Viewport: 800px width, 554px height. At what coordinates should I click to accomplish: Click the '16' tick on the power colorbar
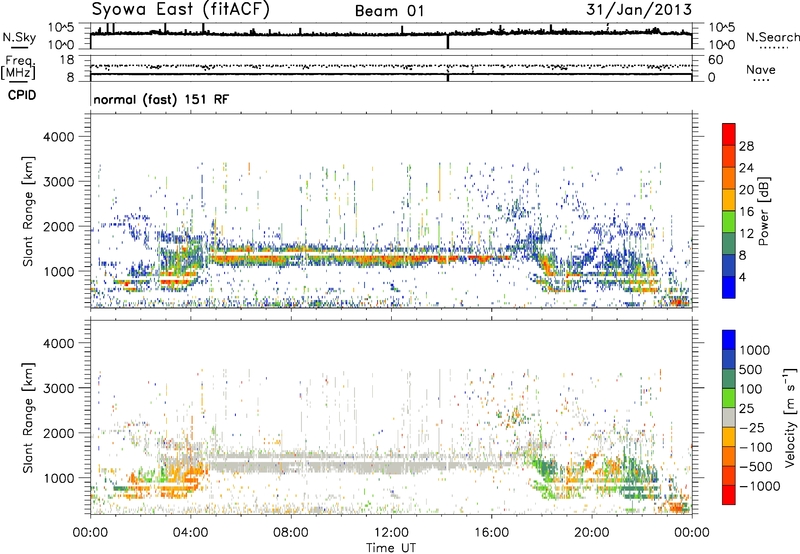coord(746,212)
